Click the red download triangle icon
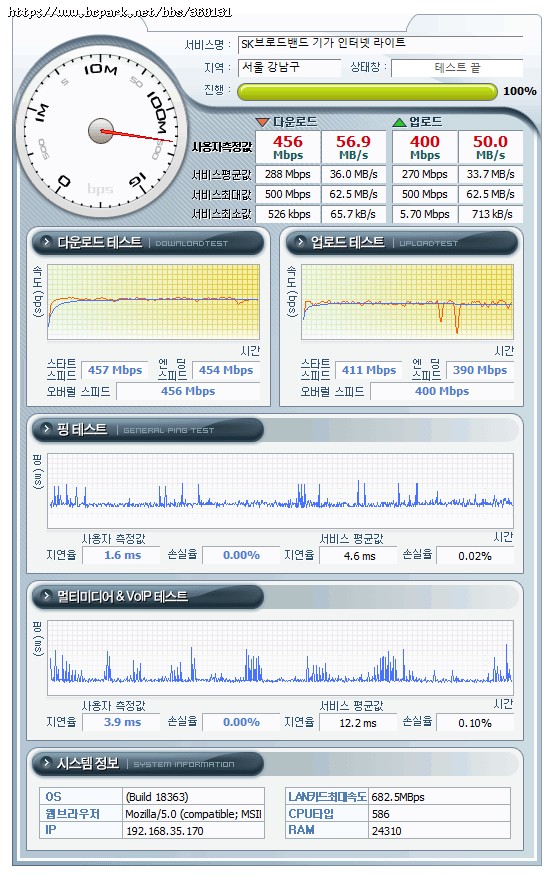The width and height of the screenshot is (549, 876). click(x=262, y=122)
